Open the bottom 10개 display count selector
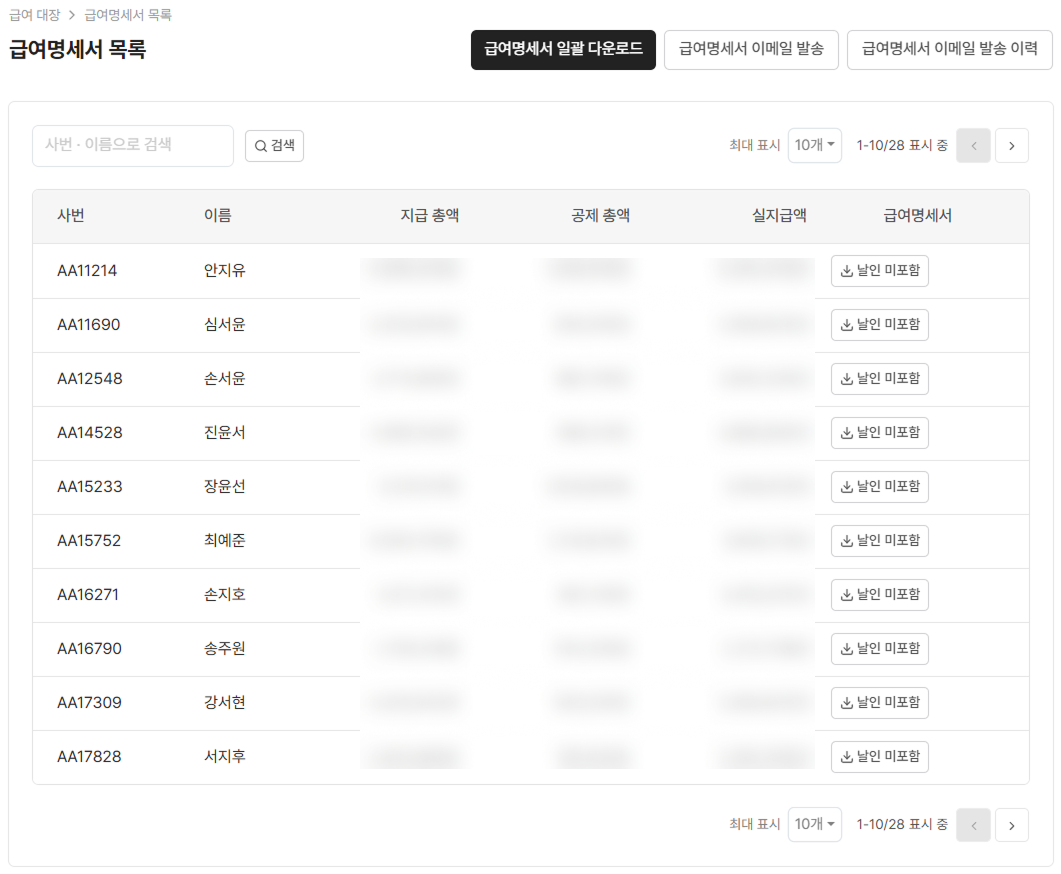Image resolution: width=1061 pixels, height=874 pixels. pyautogui.click(x=814, y=825)
